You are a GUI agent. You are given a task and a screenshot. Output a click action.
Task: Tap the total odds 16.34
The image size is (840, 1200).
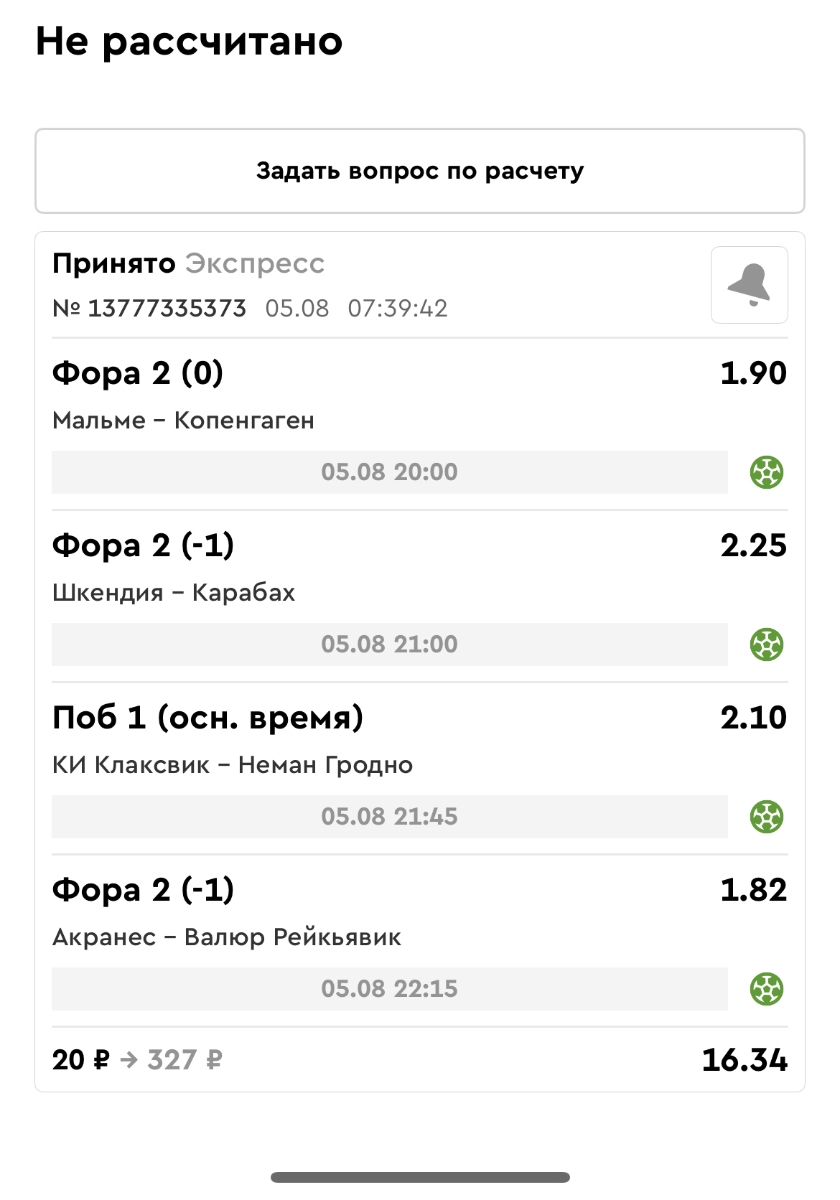tap(744, 1060)
